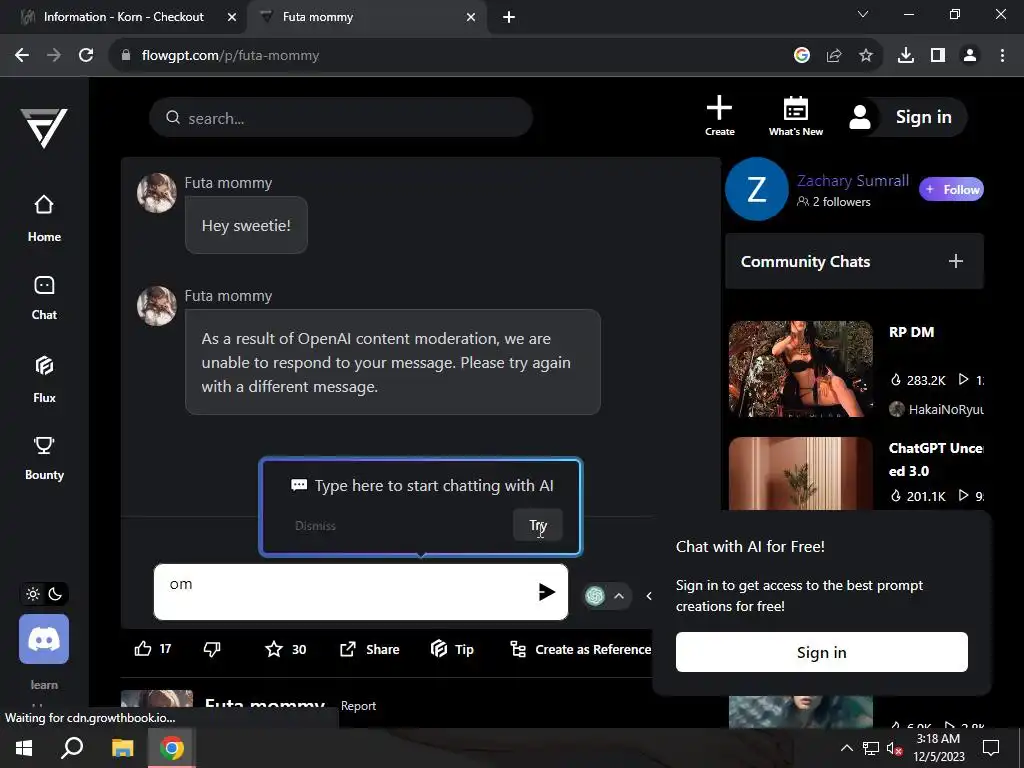Like the prompt with thumbs up
Screen dimensions: 1024x768
[x=143, y=648]
